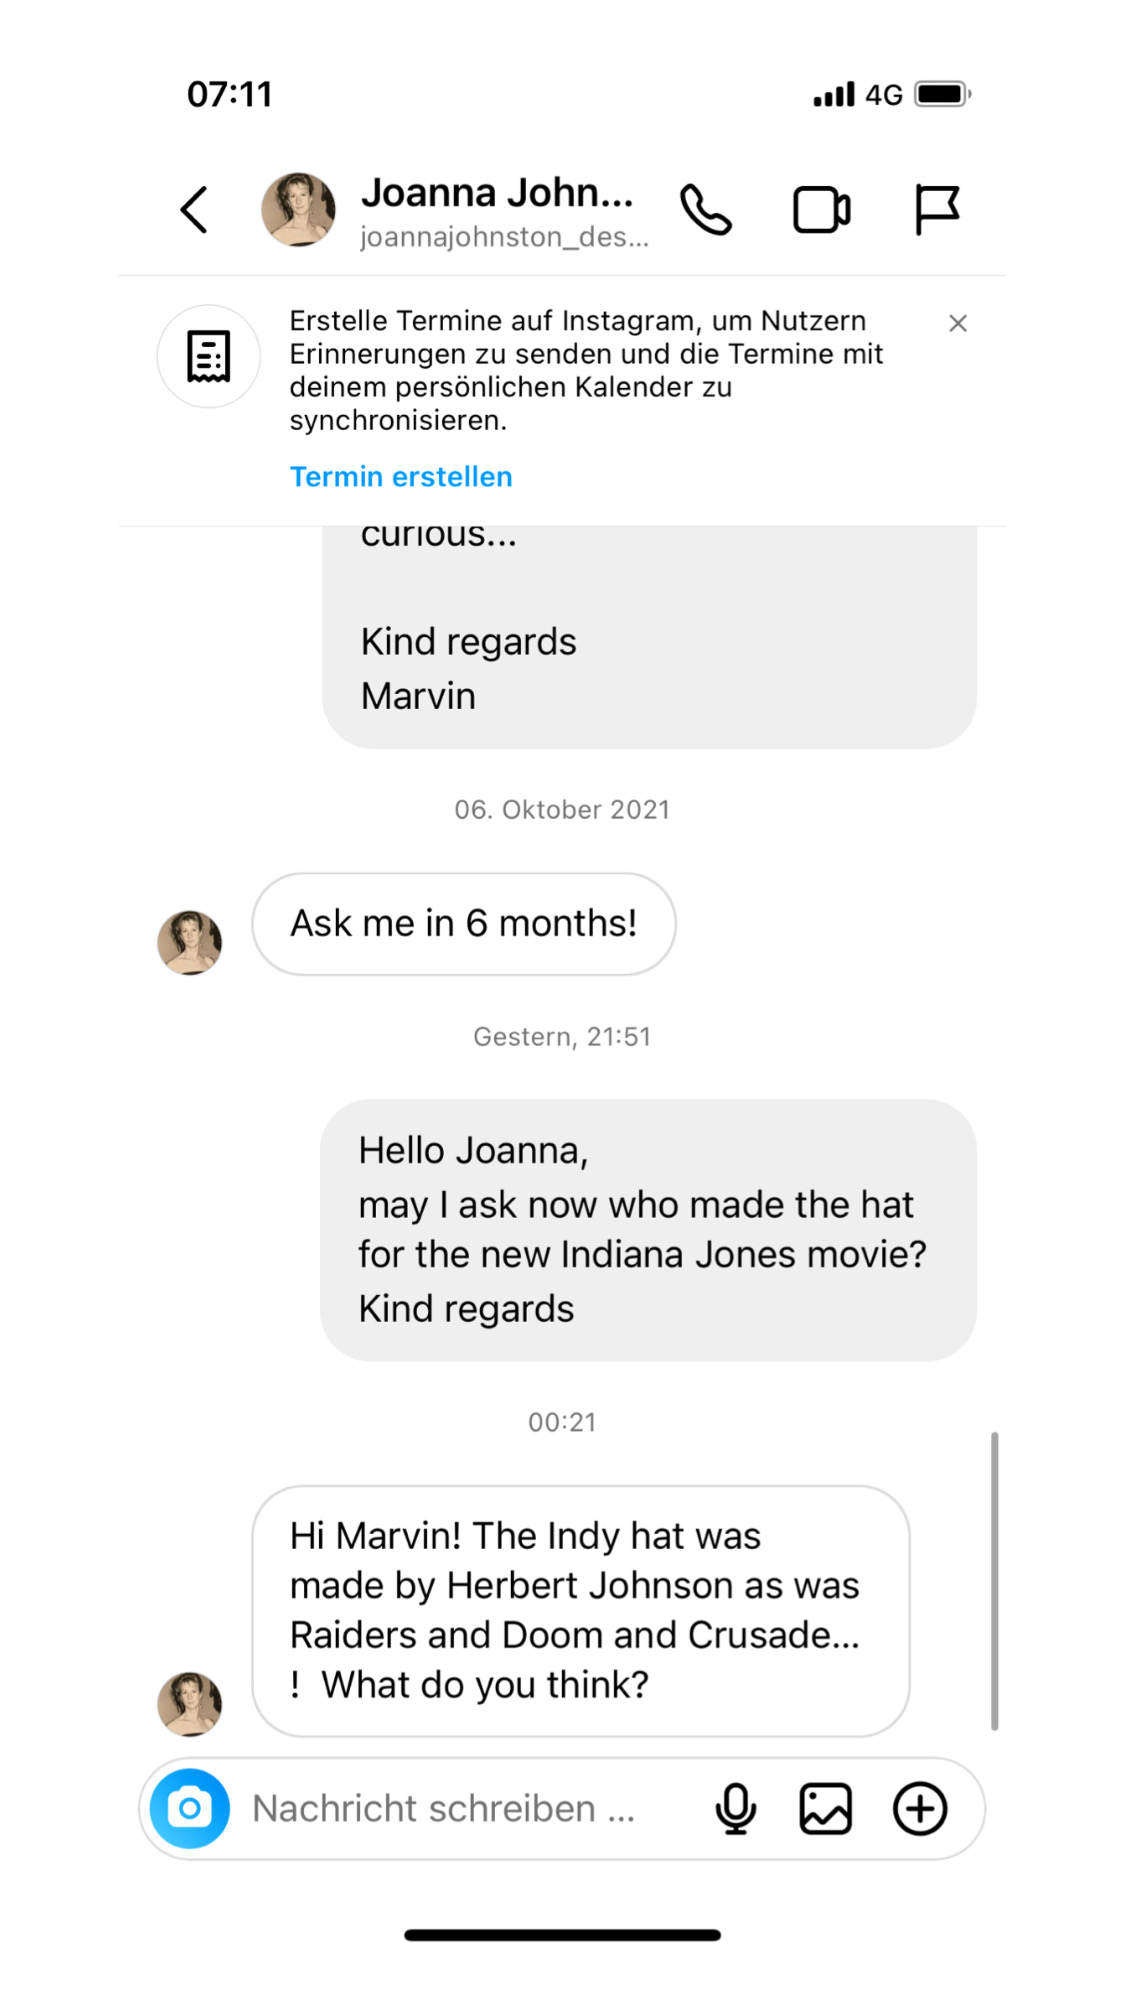The image size is (1125, 2000).
Task: Tap the "Hello Joanna" sent message
Action: (647, 1230)
